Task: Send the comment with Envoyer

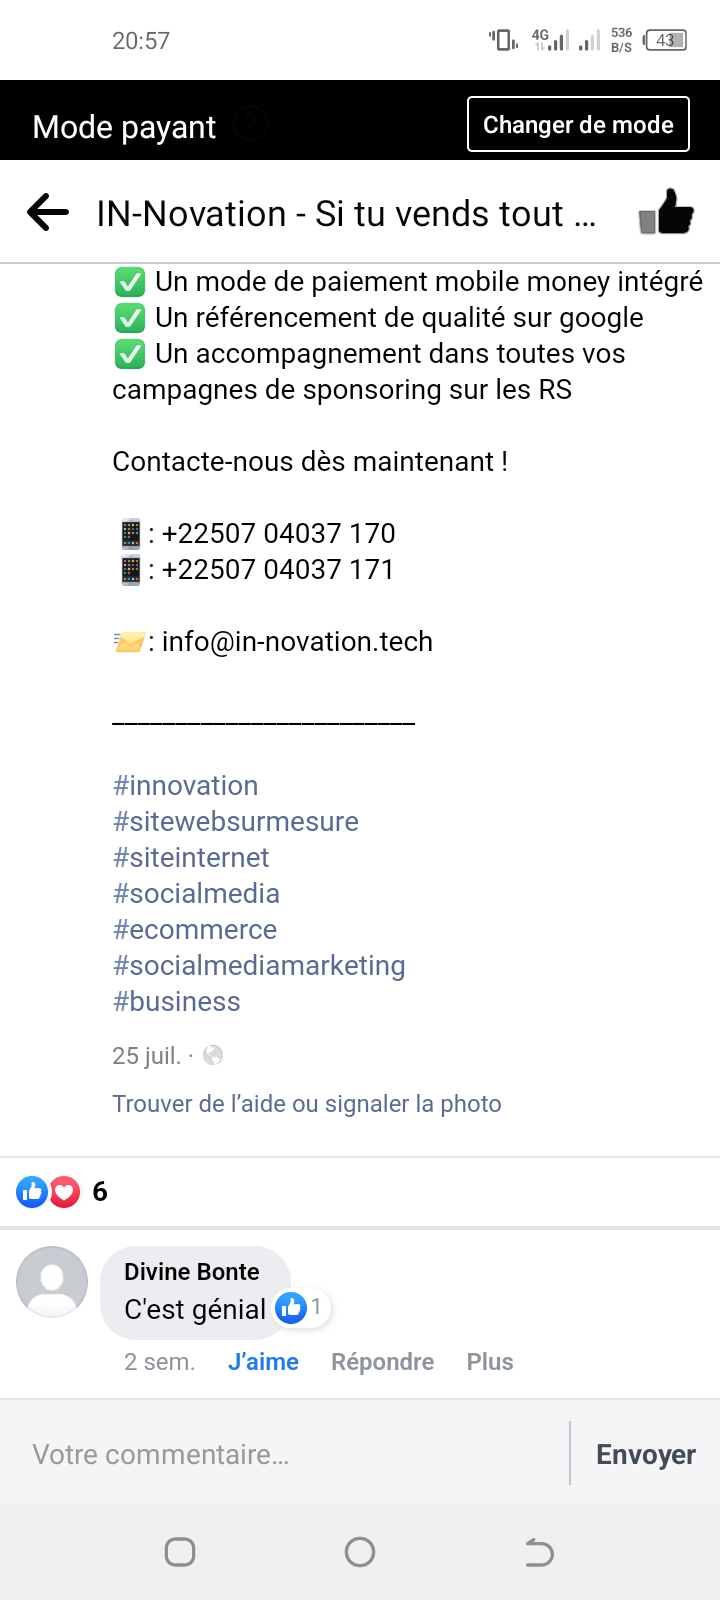Action: 645,1454
